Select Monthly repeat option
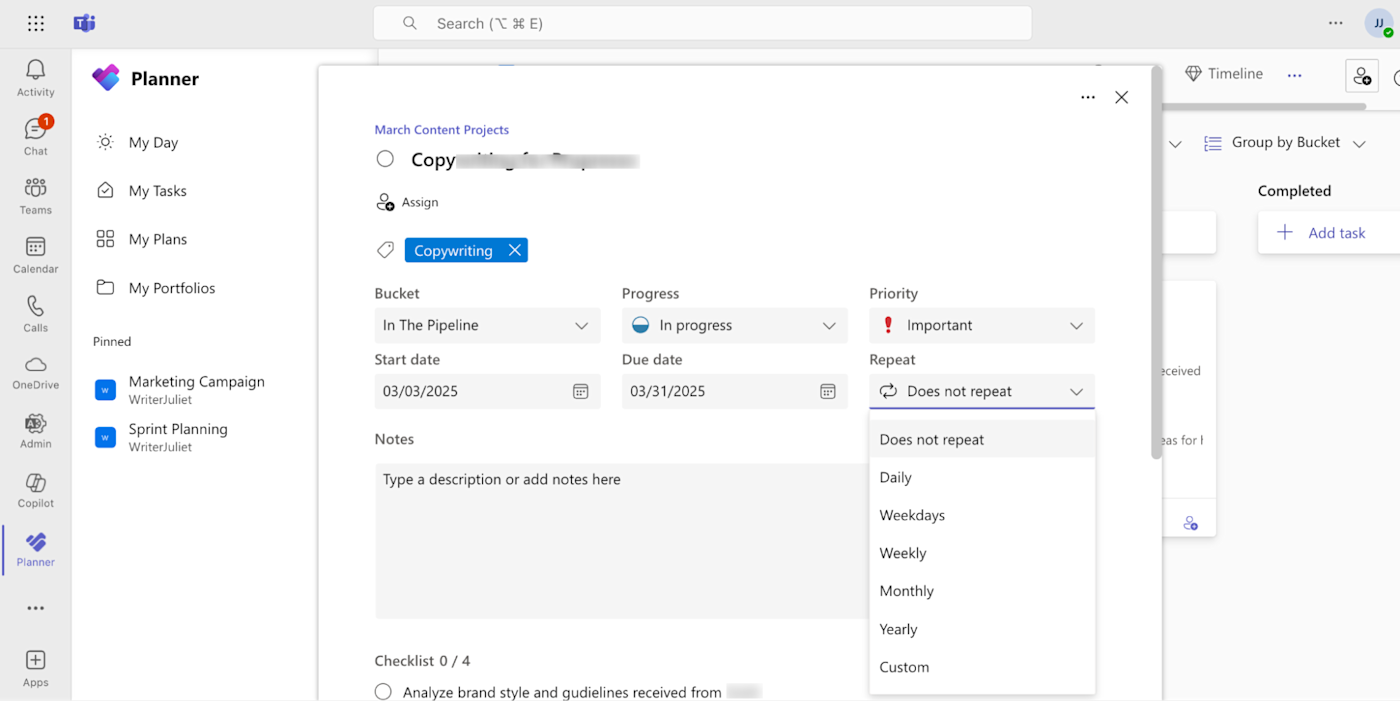The width and height of the screenshot is (1400, 701). pyautogui.click(x=906, y=591)
